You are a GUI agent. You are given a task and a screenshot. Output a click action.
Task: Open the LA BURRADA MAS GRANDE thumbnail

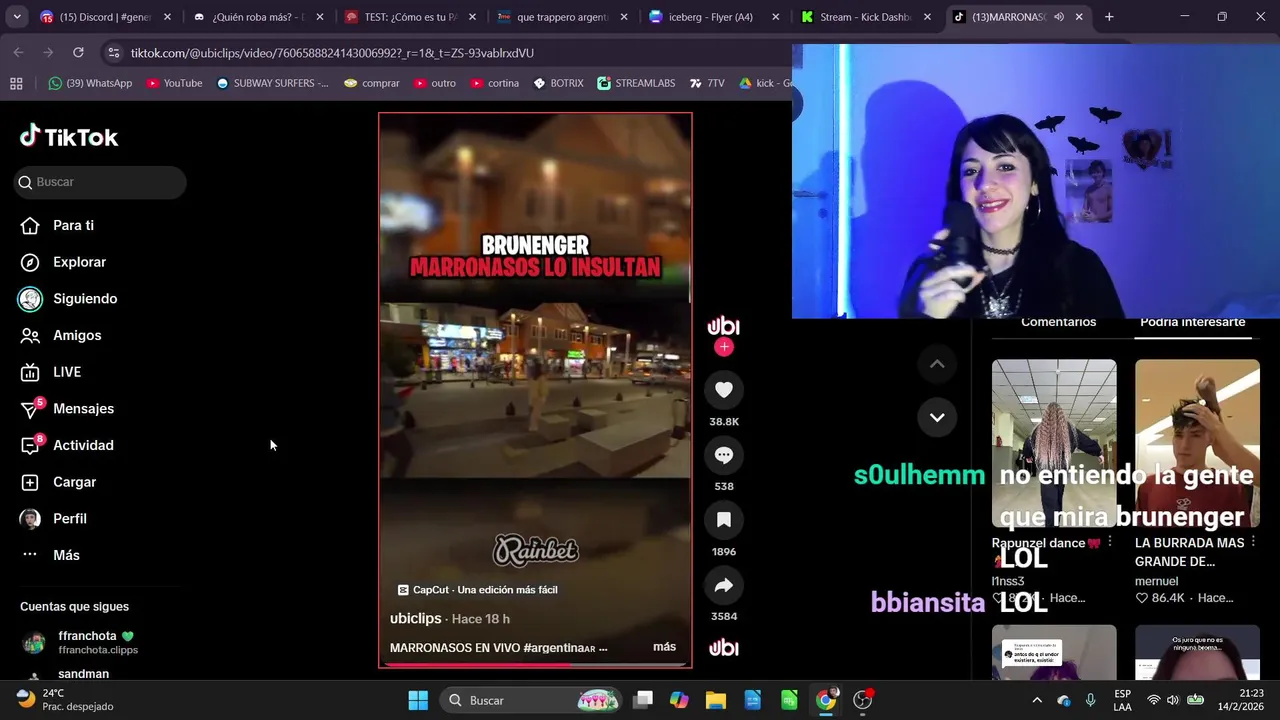click(1197, 443)
